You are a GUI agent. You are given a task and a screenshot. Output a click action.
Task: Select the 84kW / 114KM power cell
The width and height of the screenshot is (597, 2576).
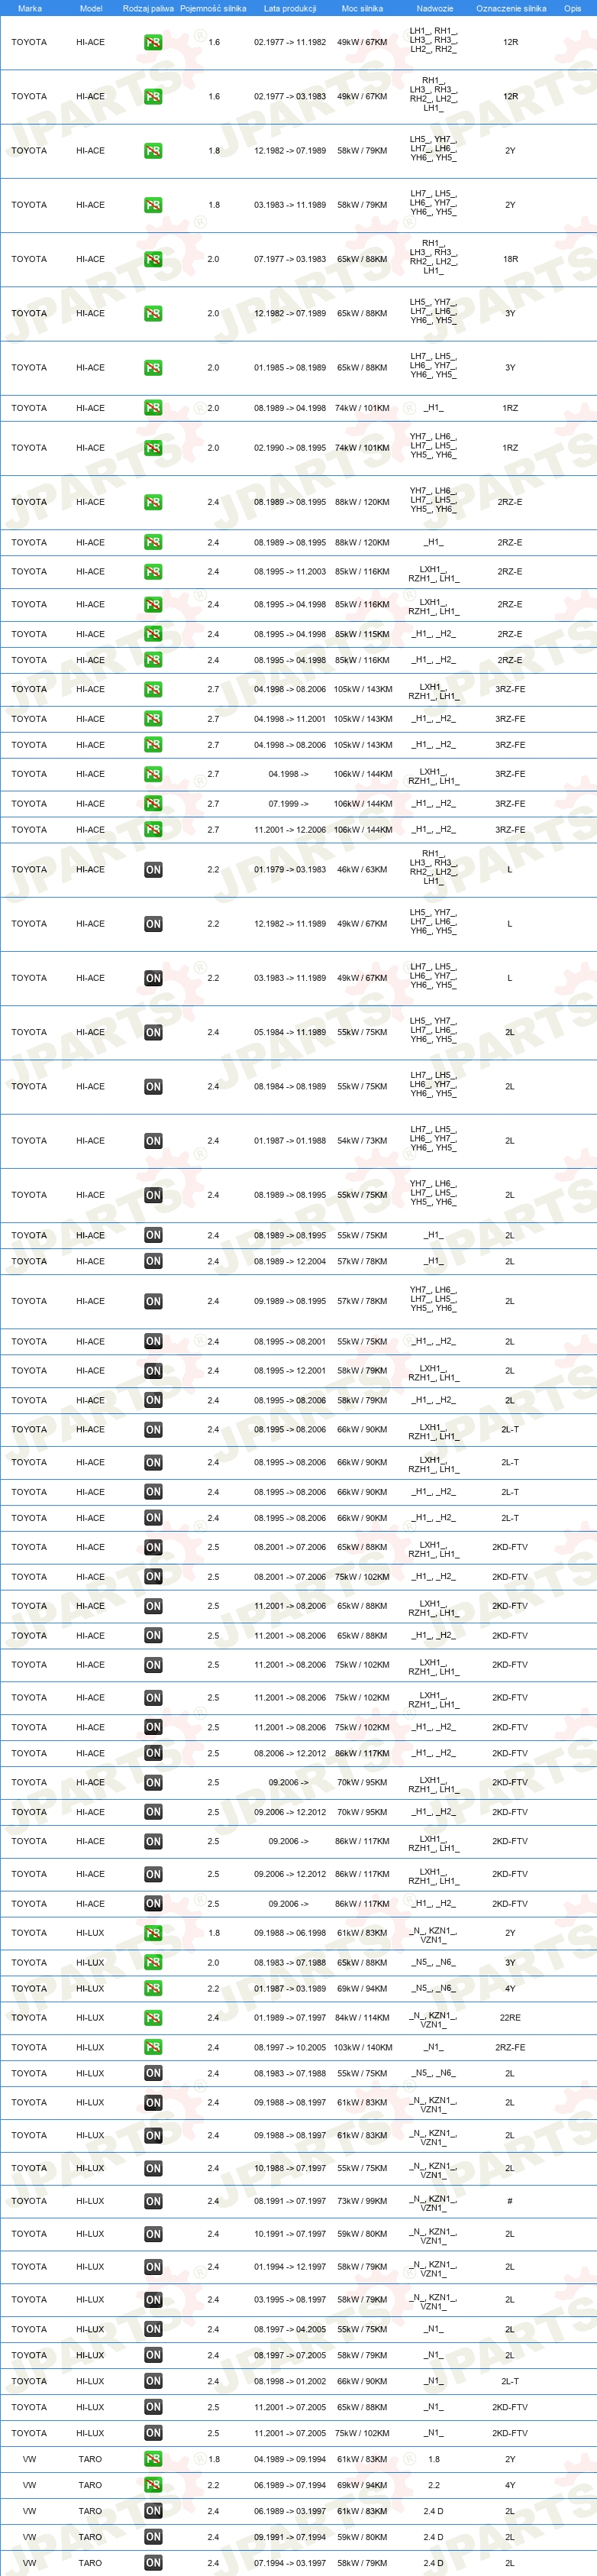[x=362, y=2018]
